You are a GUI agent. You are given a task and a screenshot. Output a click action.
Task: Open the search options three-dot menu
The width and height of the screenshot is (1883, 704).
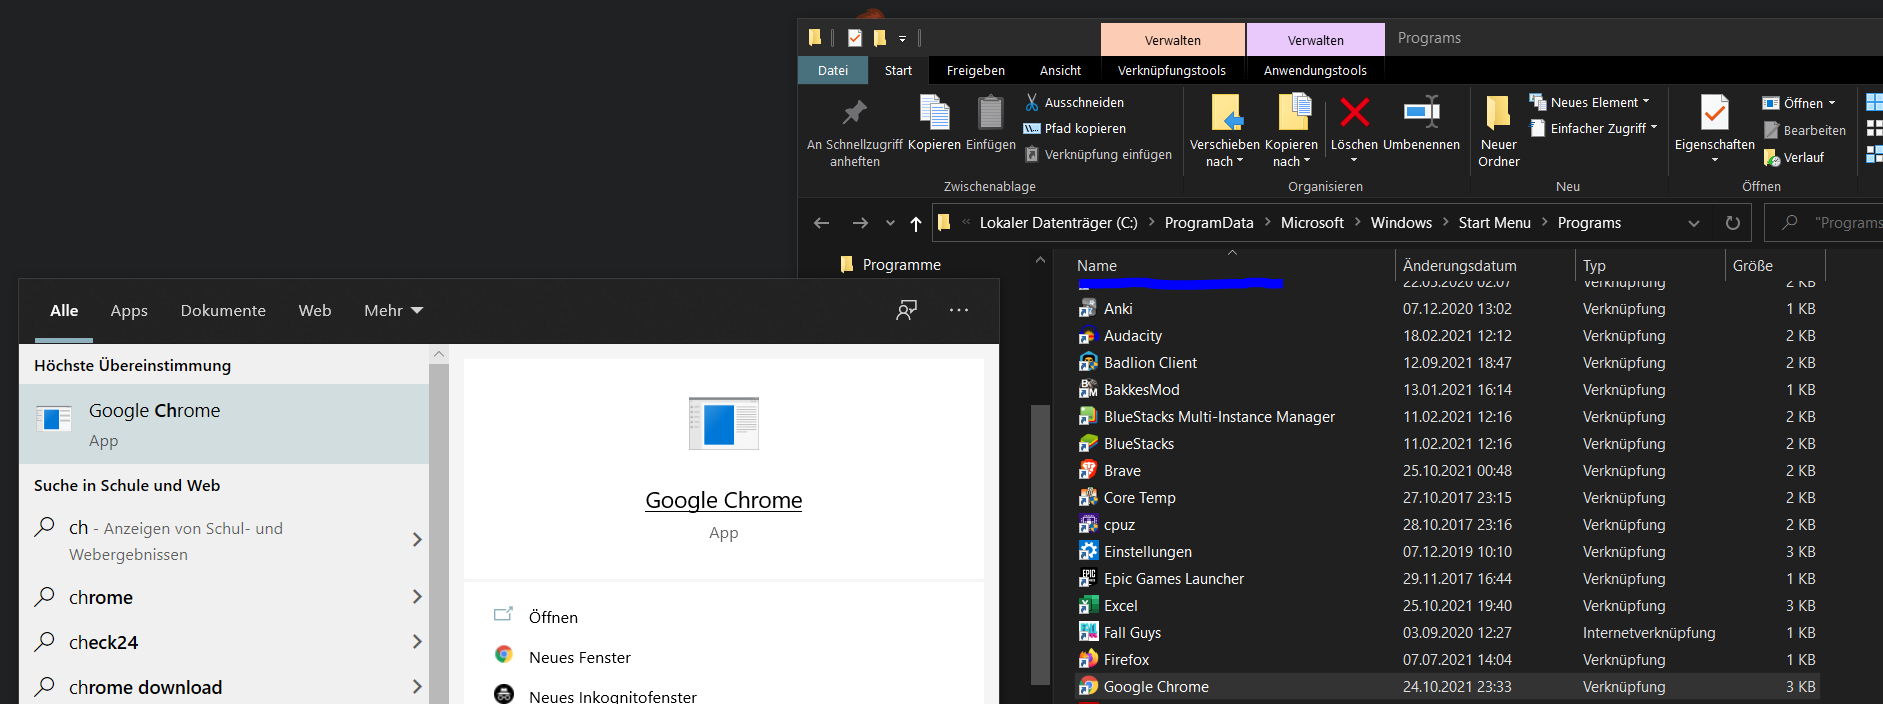click(x=958, y=310)
